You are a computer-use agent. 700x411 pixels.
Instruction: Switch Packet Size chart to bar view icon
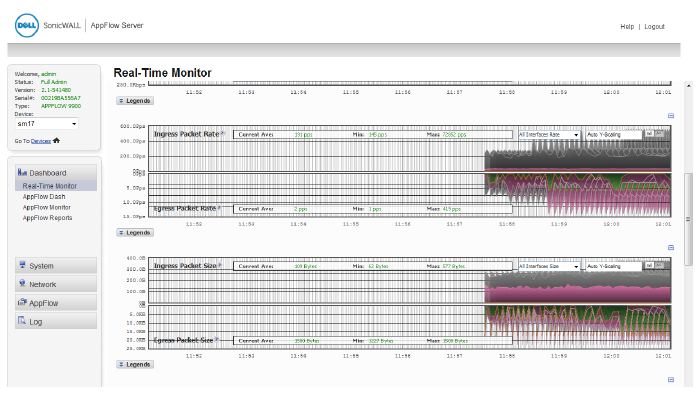click(x=650, y=266)
